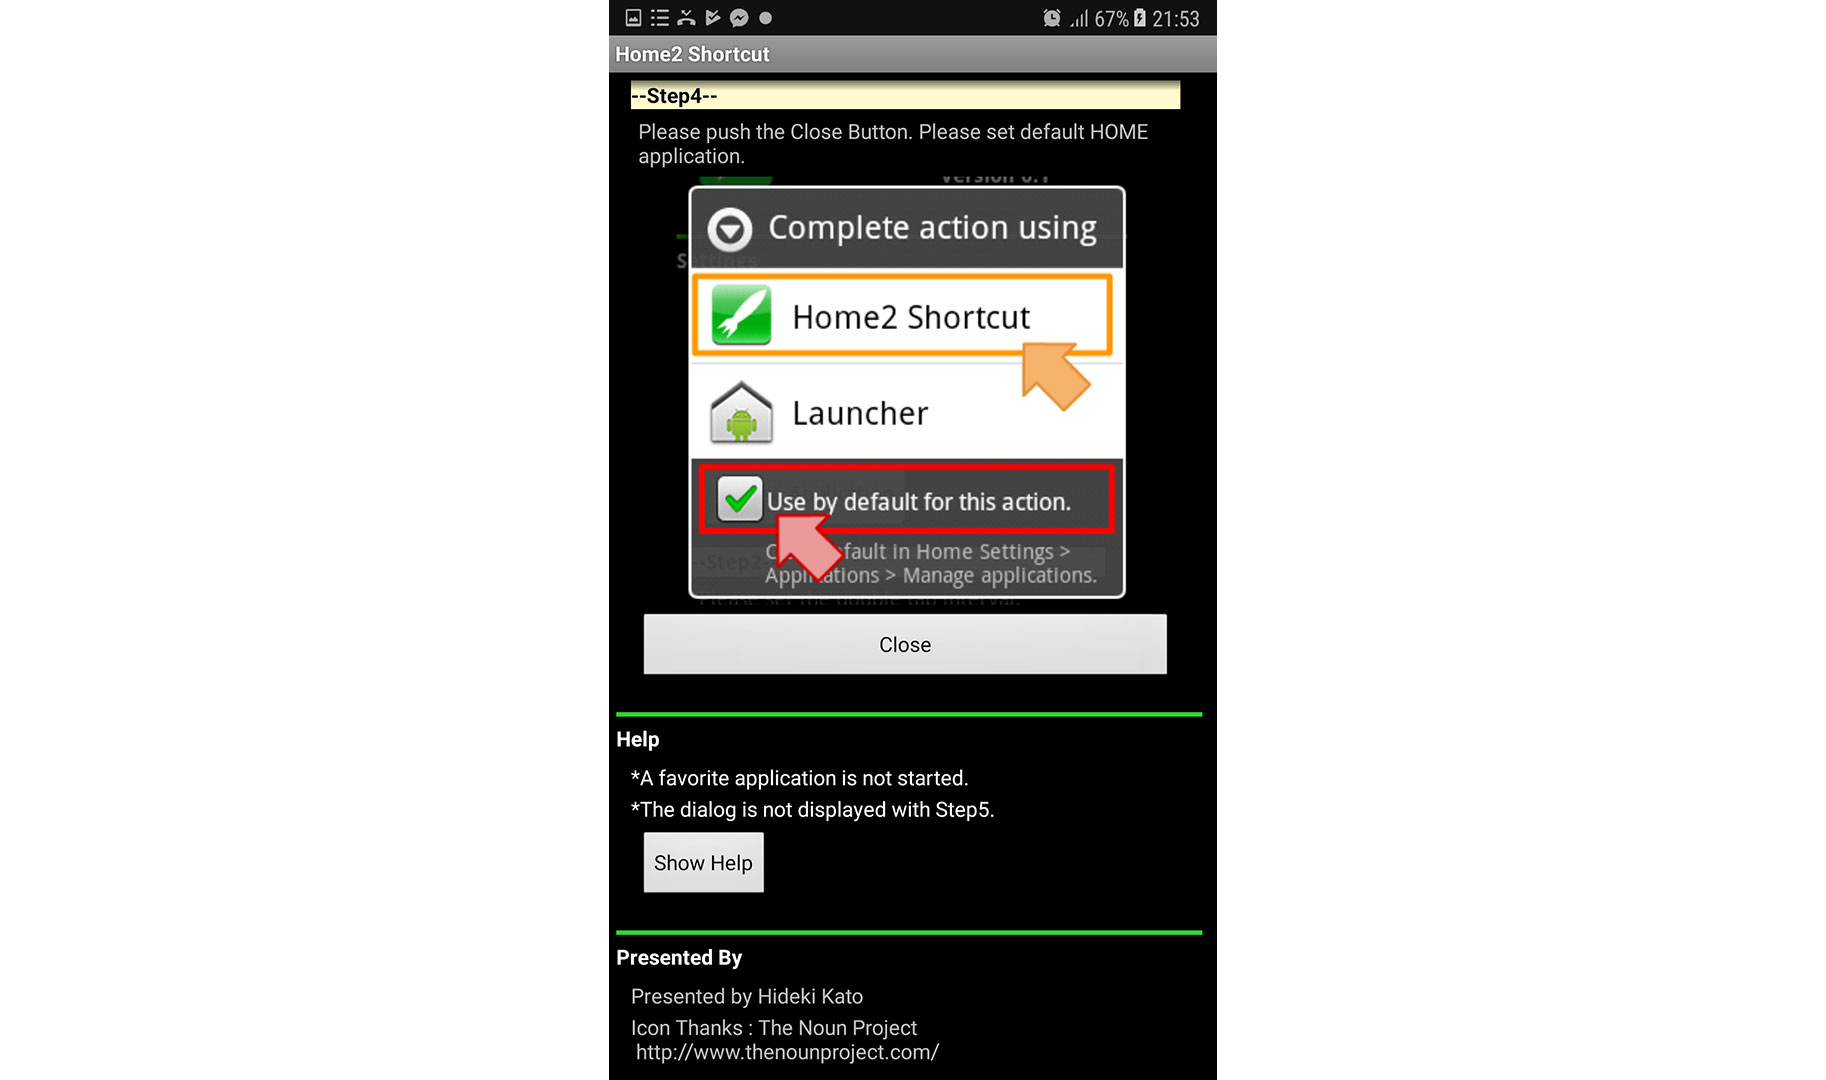The height and width of the screenshot is (1080, 1826).
Task: Tap the alarm clock status icon
Action: coord(1052,18)
